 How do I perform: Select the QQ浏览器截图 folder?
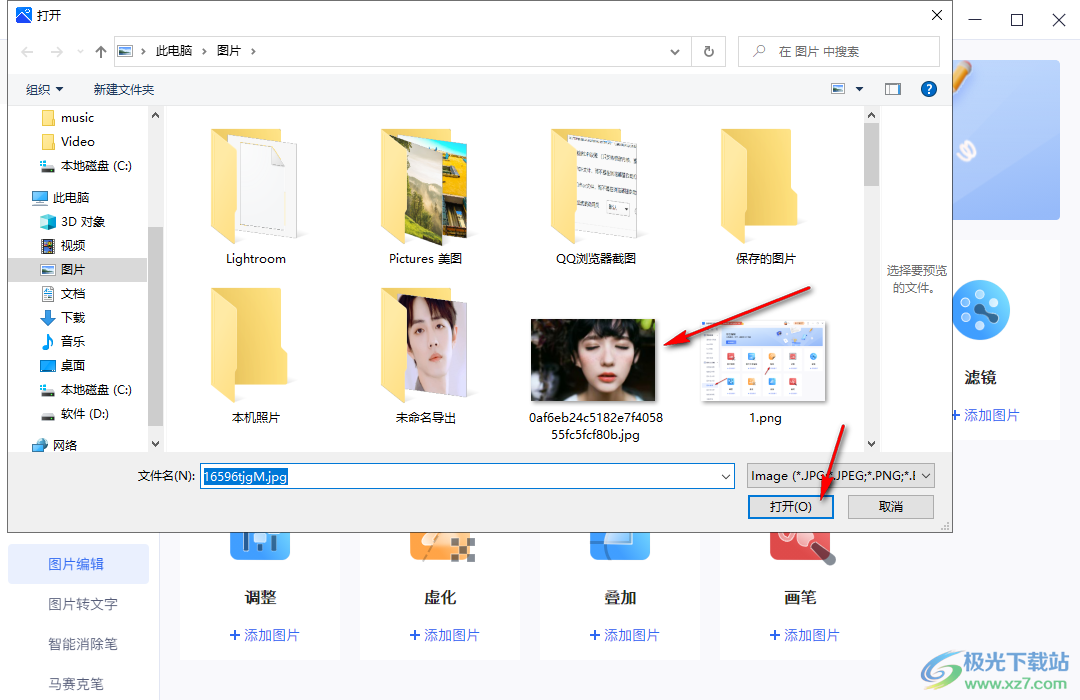(596, 196)
